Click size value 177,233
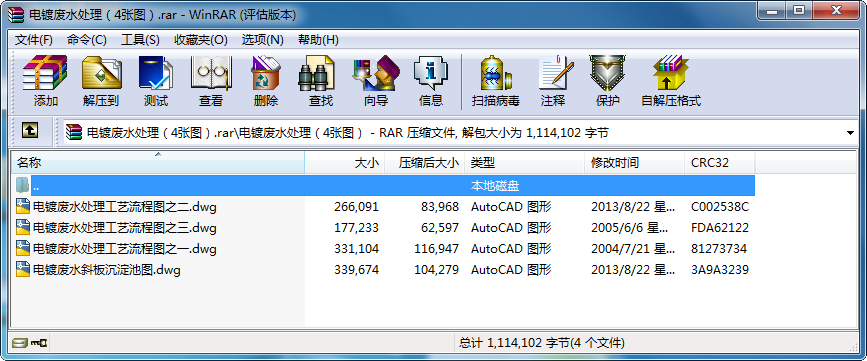This screenshot has width=867, height=361. (357, 228)
